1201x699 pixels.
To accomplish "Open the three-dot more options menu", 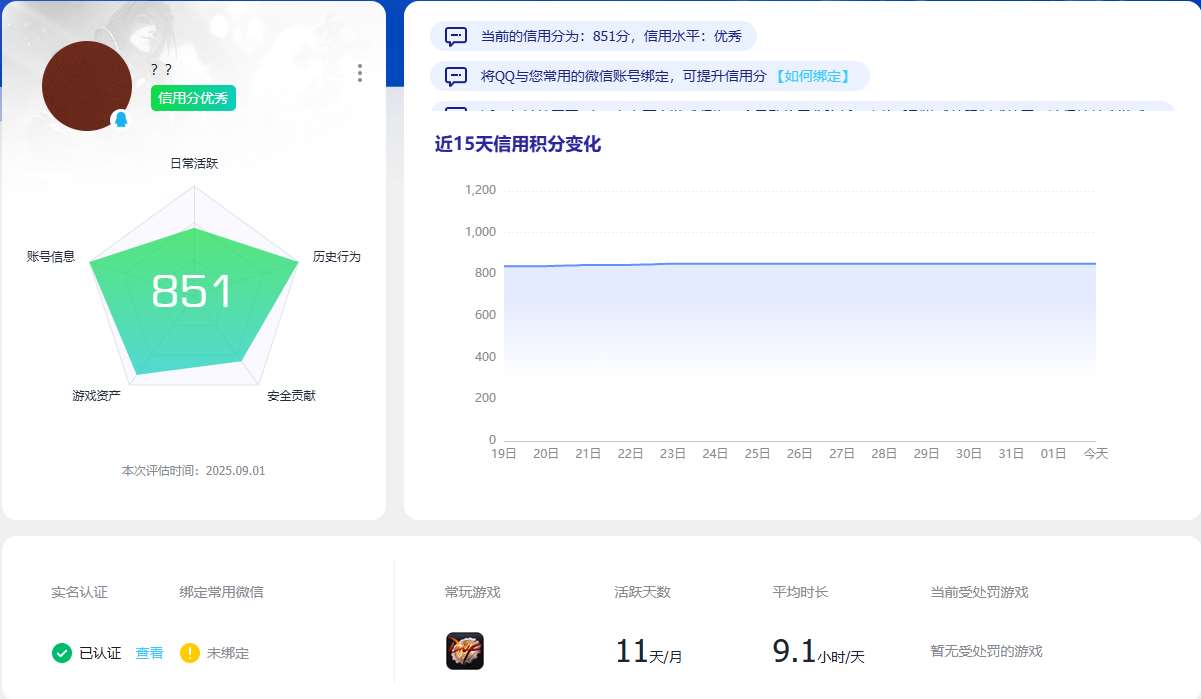I will click(360, 73).
